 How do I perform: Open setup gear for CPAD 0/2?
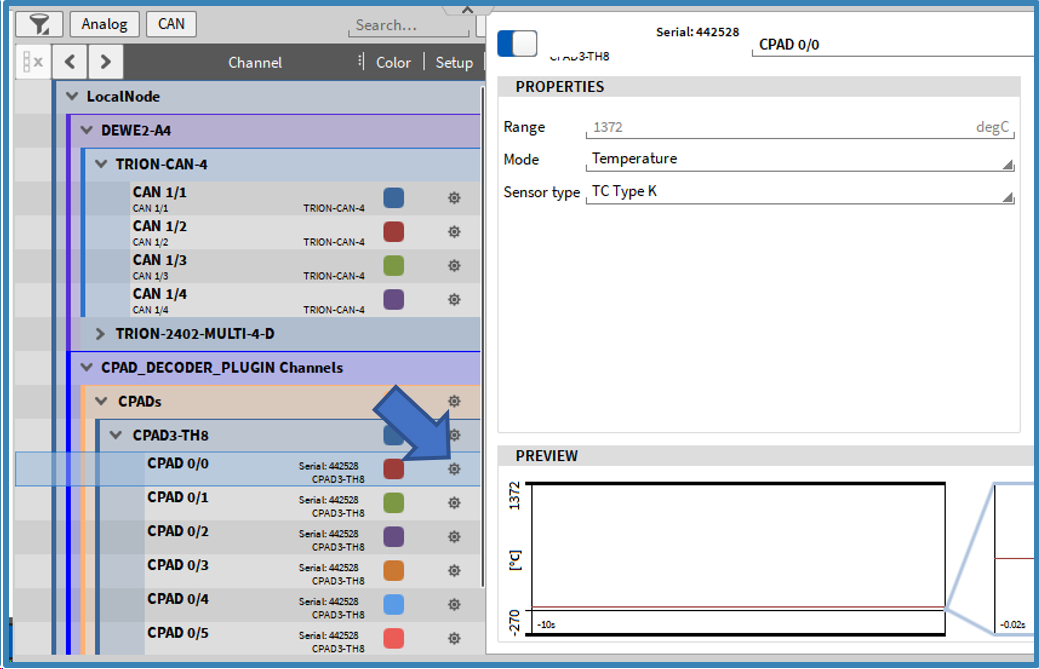tap(454, 537)
